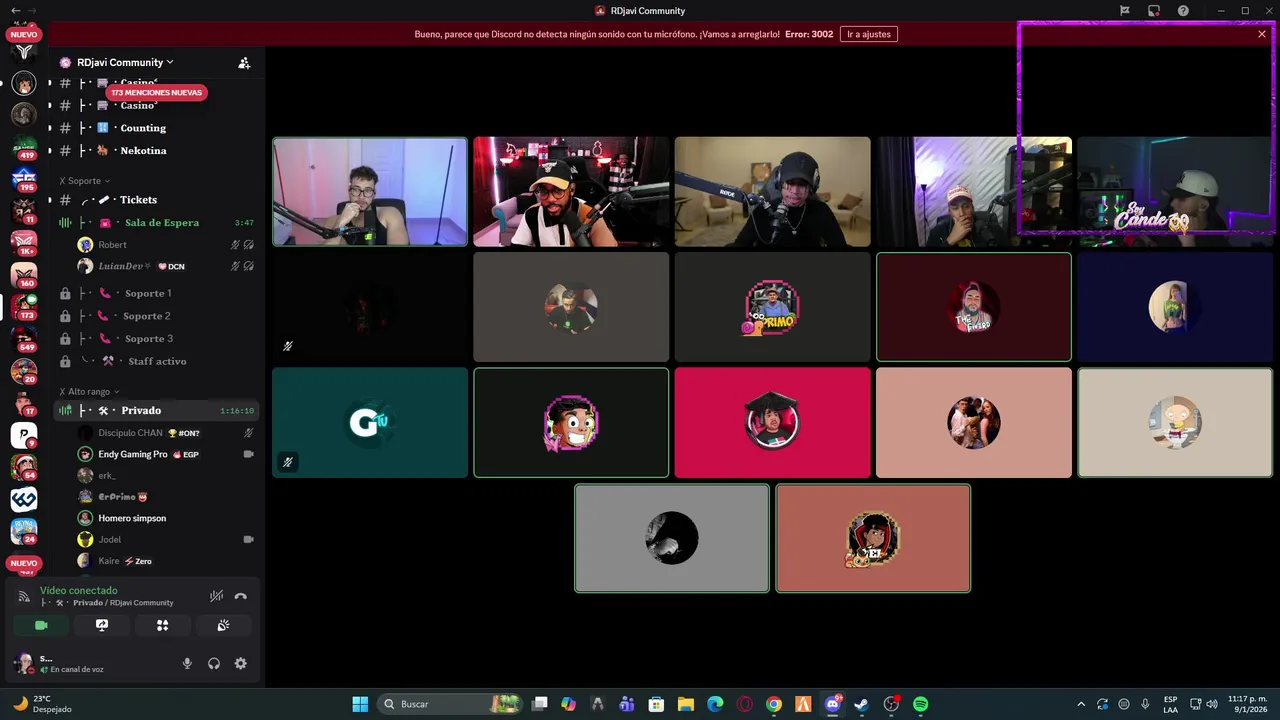Share your screen from the voice panel
1280x720 pixels.
click(x=102, y=625)
